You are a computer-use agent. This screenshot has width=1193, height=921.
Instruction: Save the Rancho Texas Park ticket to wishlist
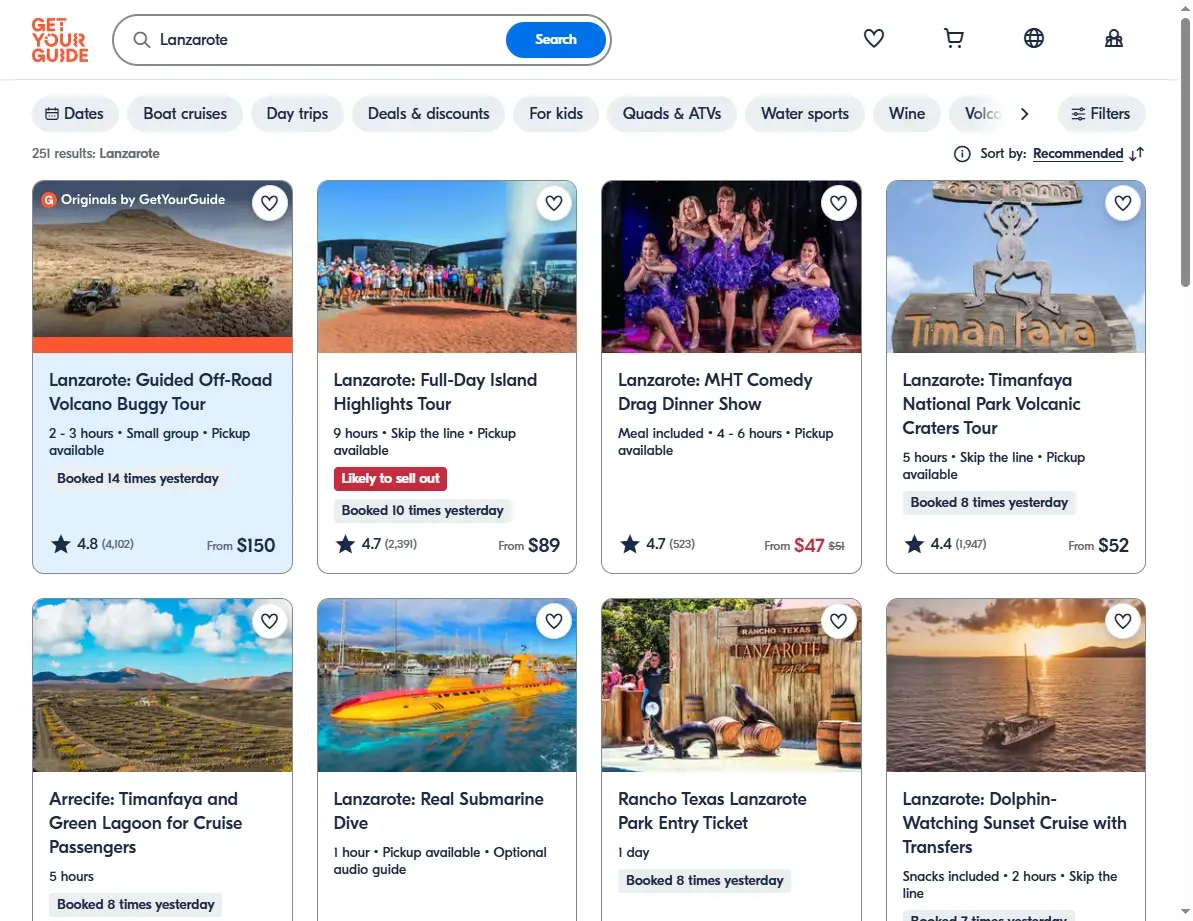coord(838,621)
